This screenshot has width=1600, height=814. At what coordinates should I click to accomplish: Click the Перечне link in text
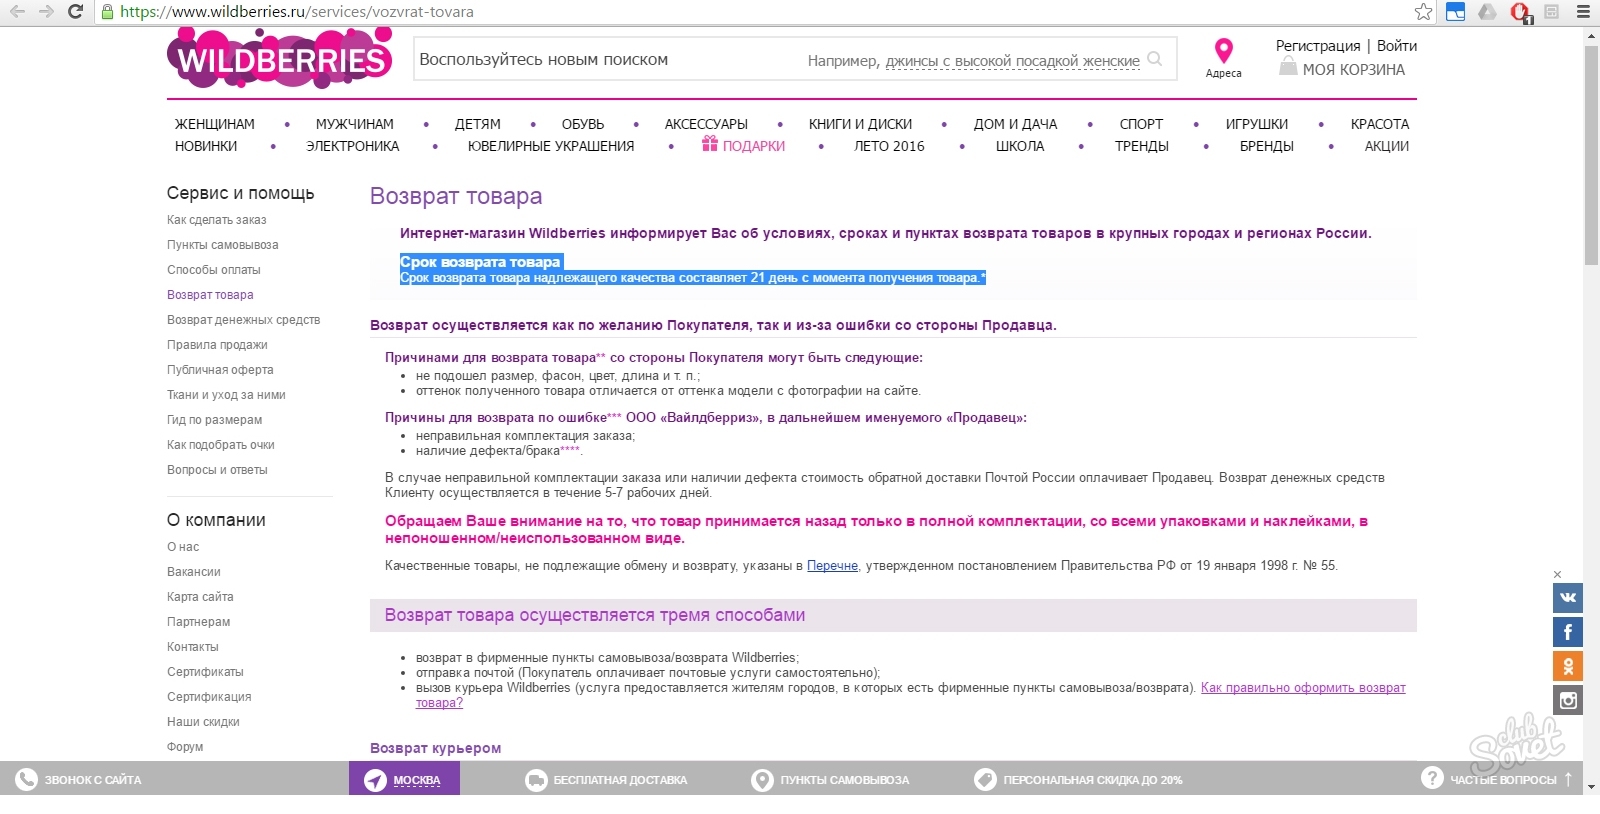click(832, 566)
